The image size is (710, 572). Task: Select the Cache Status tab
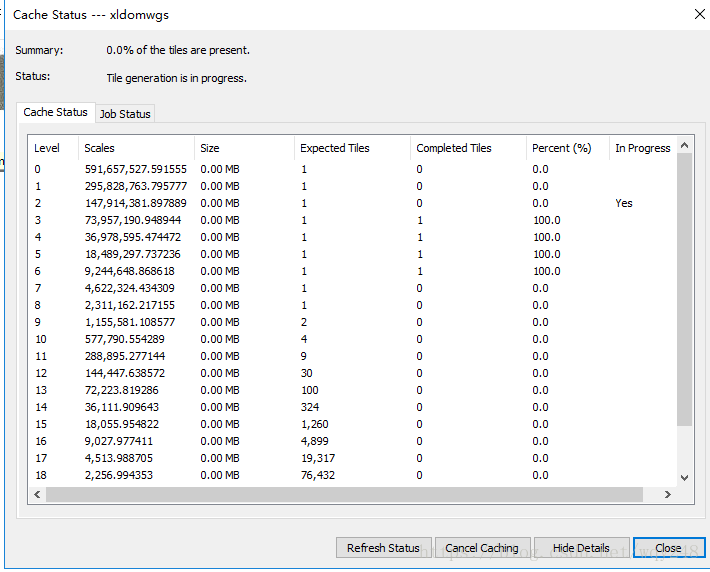55,112
